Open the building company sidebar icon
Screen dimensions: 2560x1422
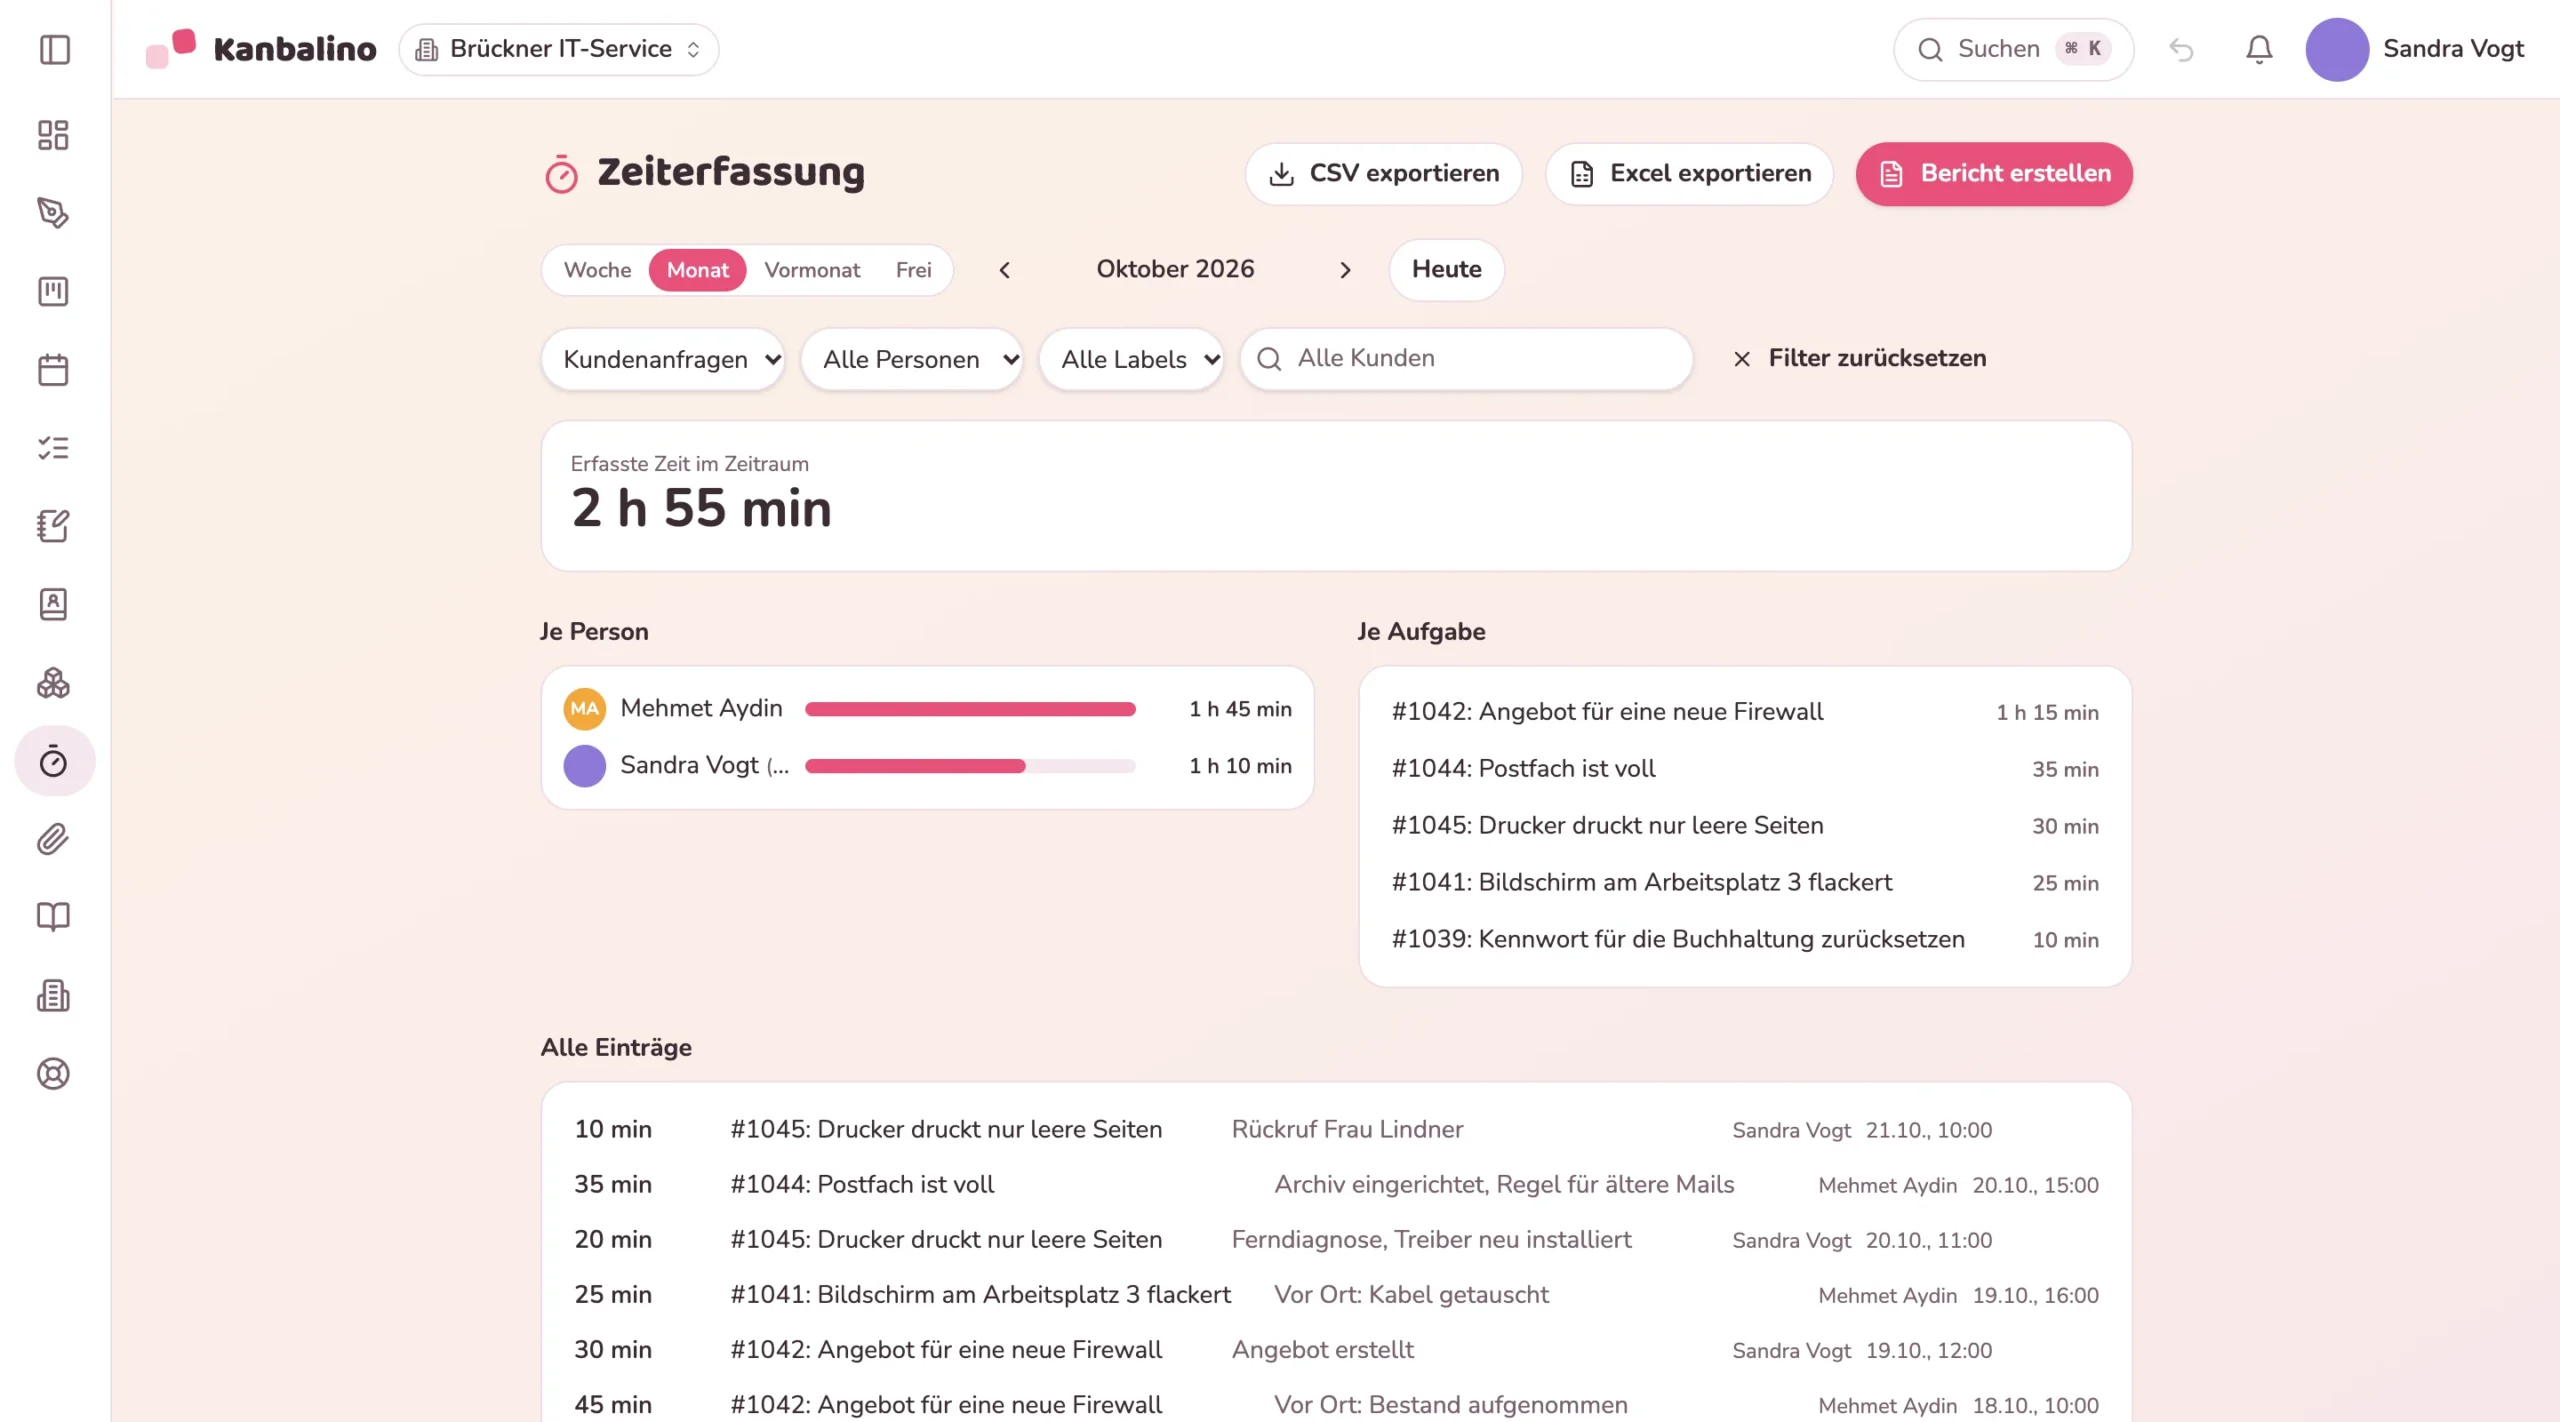(x=54, y=996)
